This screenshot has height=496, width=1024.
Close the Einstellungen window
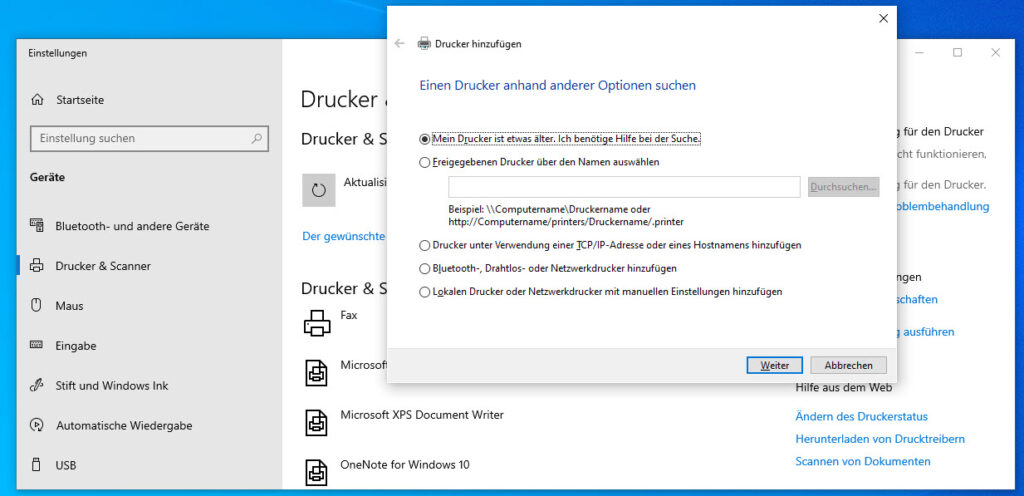pyautogui.click(x=995, y=53)
